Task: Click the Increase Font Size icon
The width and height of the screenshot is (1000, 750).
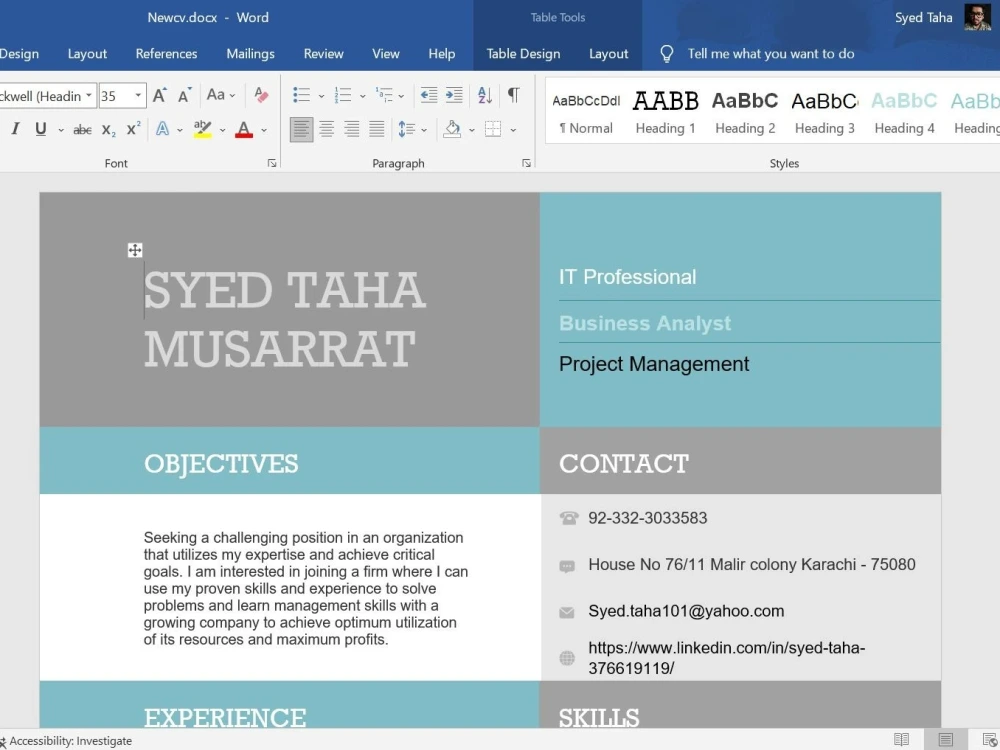Action: click(x=158, y=94)
